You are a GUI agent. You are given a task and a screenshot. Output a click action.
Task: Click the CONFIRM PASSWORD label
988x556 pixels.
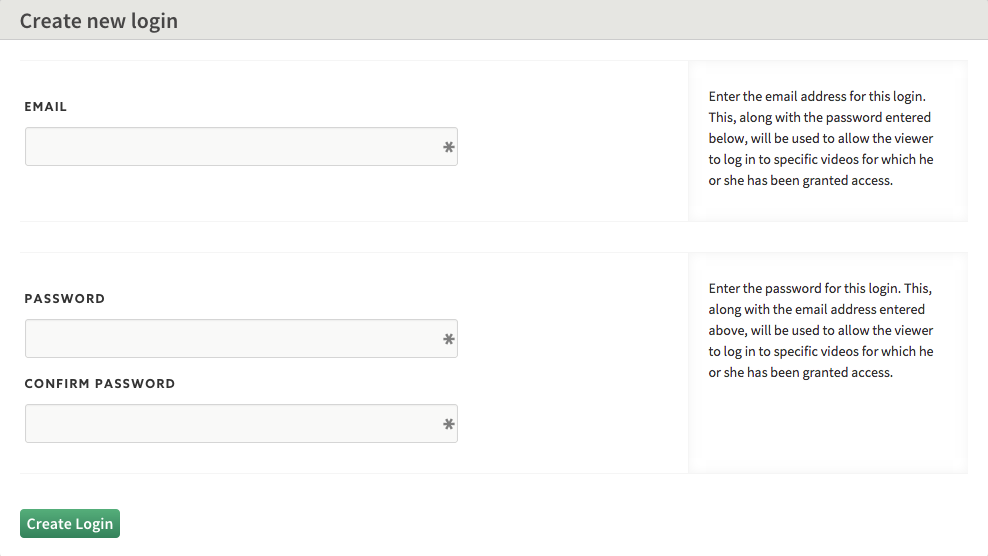tap(100, 384)
